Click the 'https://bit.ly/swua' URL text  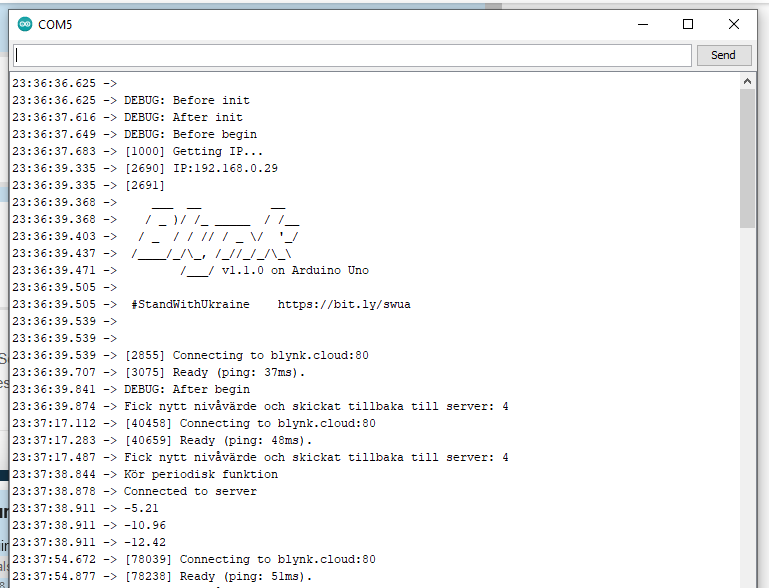click(344, 304)
